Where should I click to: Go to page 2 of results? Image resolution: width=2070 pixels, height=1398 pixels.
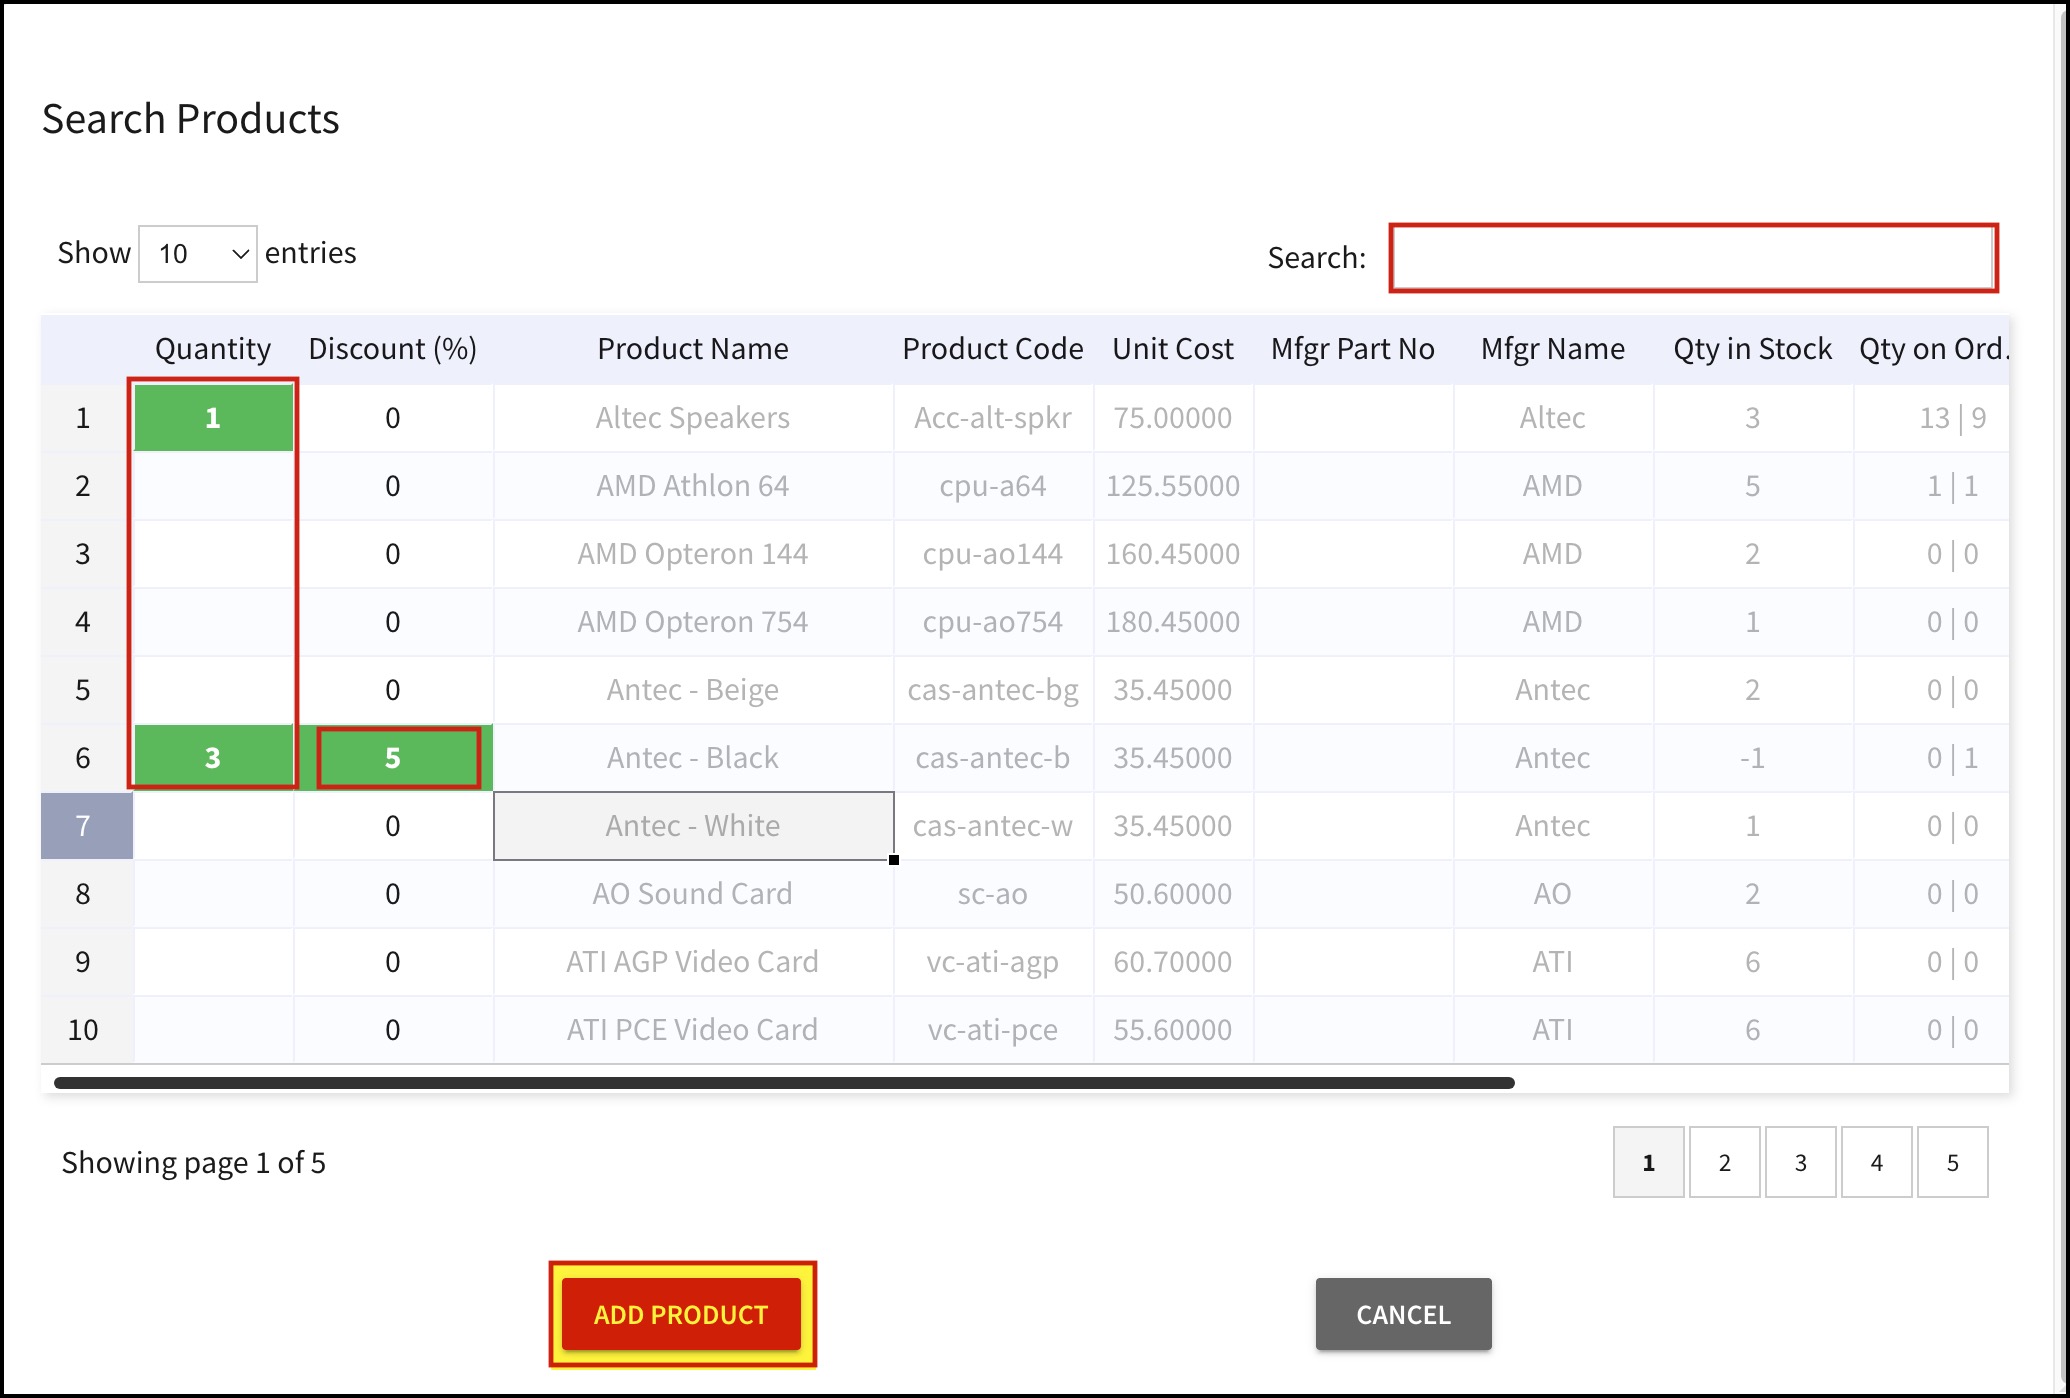point(1724,1162)
